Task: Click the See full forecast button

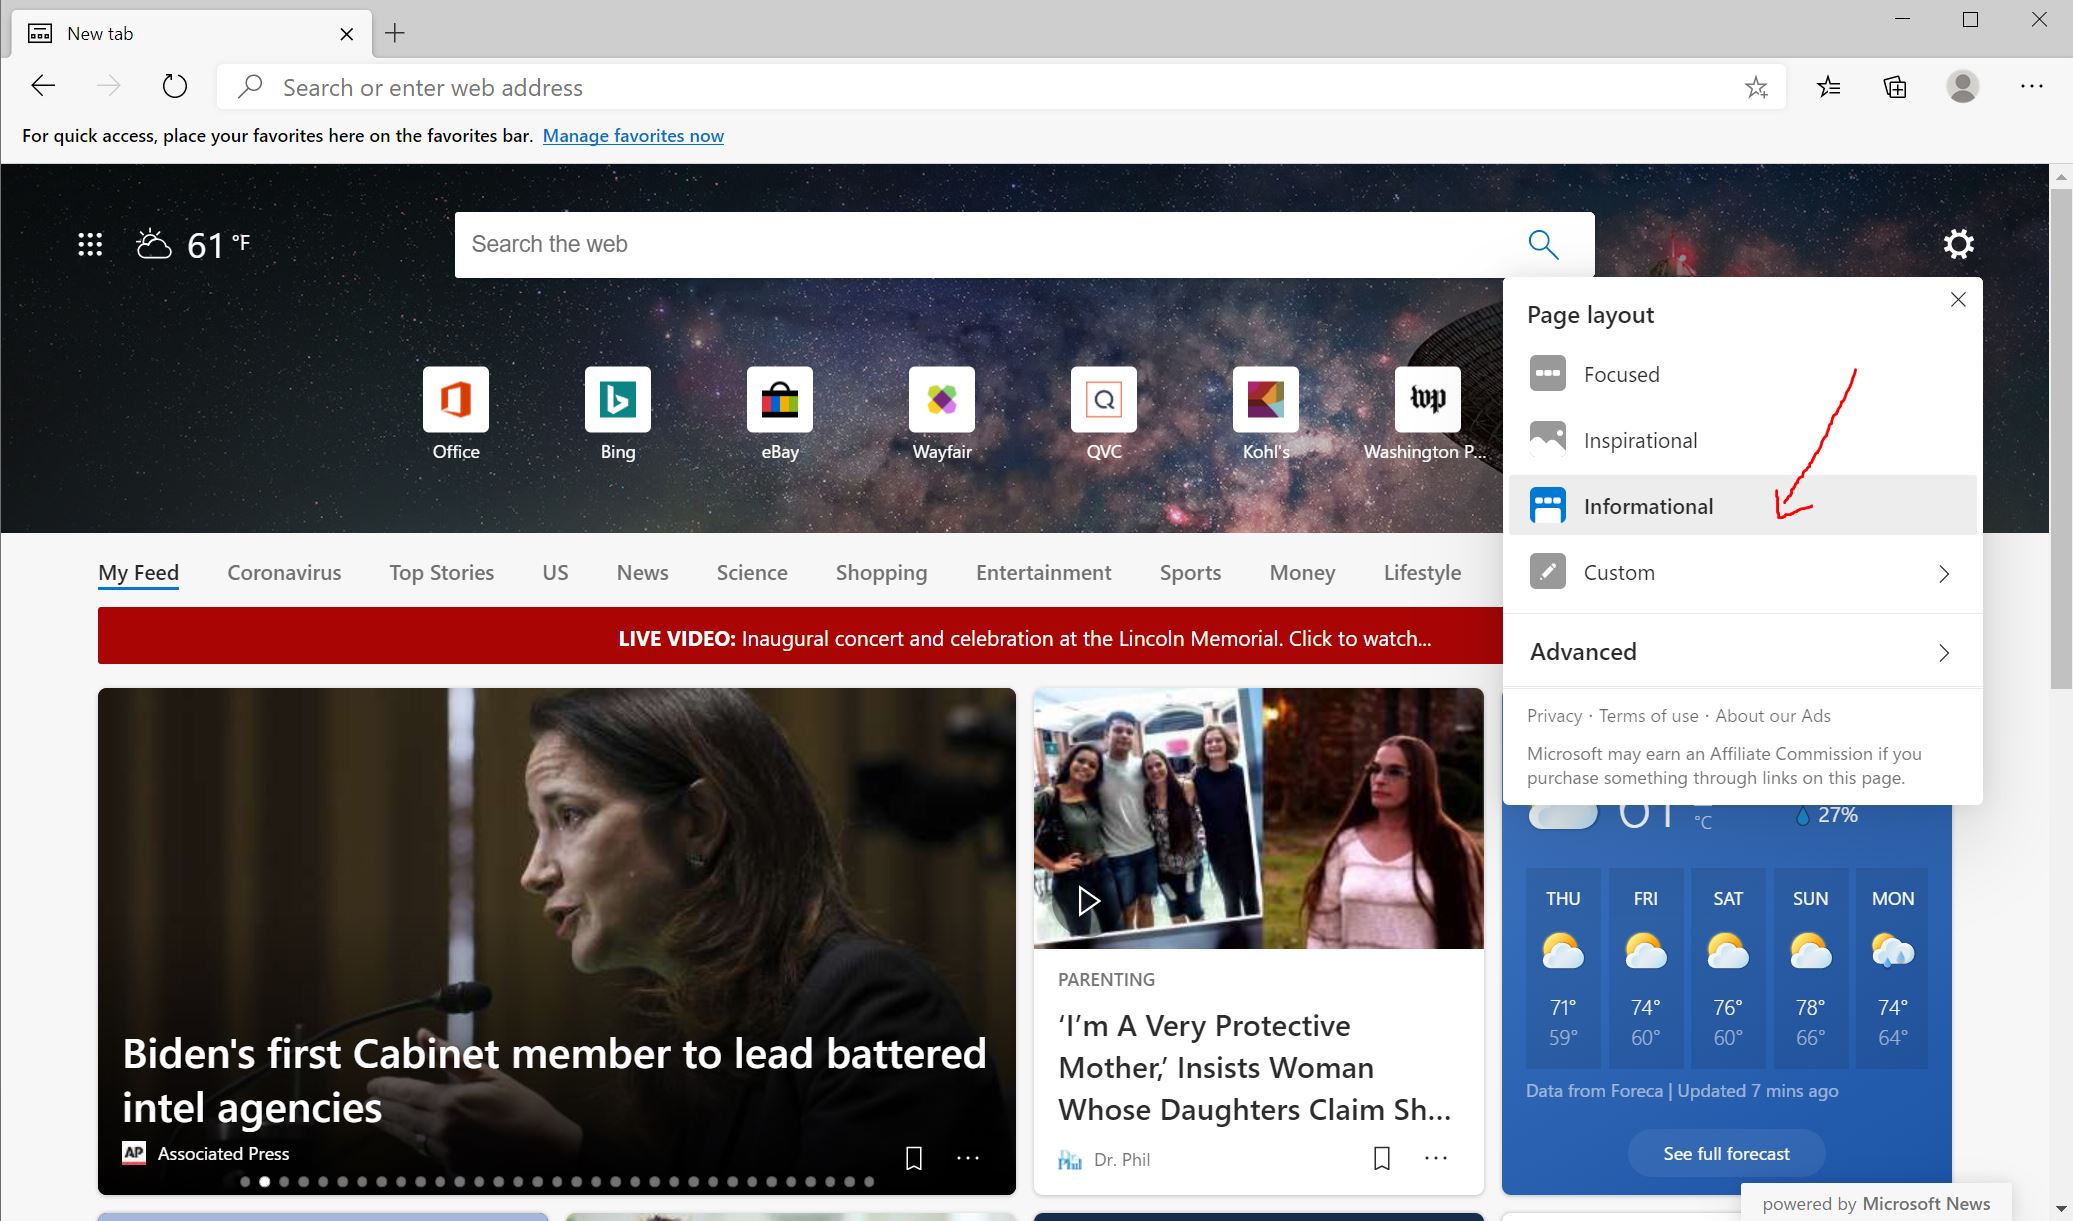Action: tap(1726, 1153)
